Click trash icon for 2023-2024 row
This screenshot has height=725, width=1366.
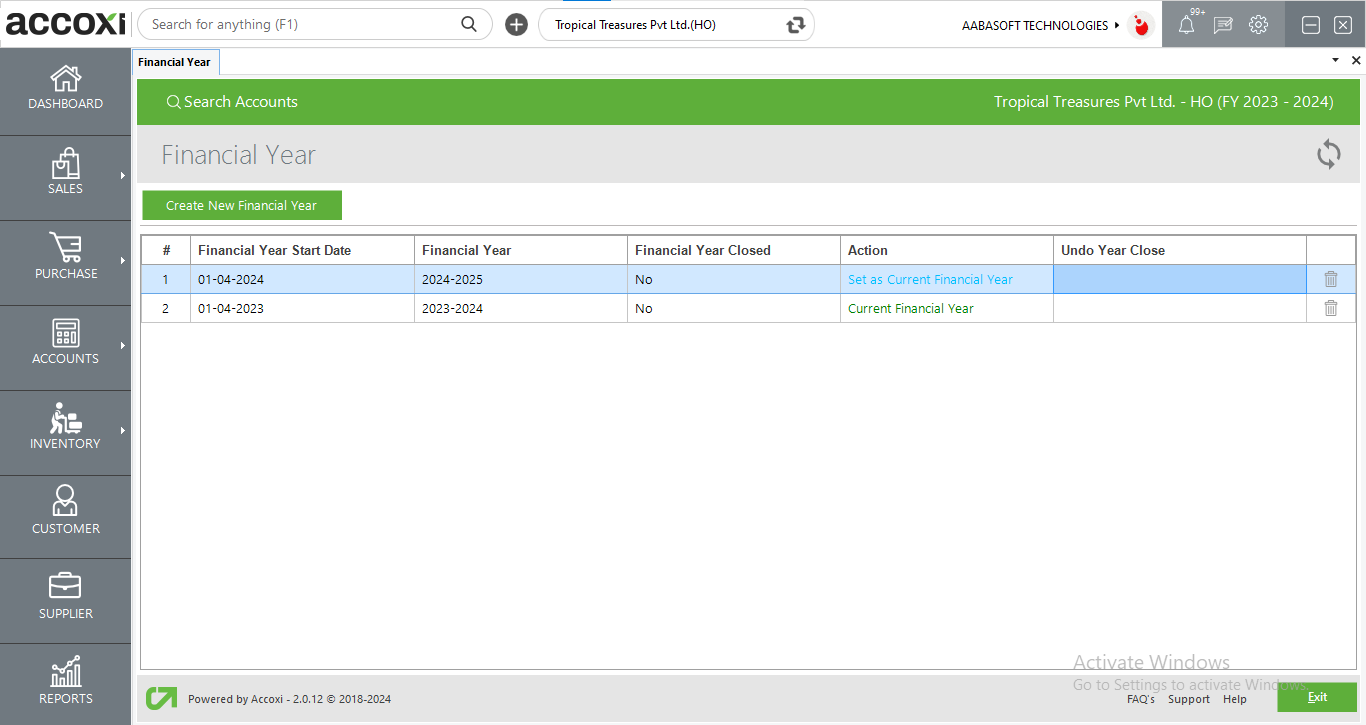coord(1330,309)
